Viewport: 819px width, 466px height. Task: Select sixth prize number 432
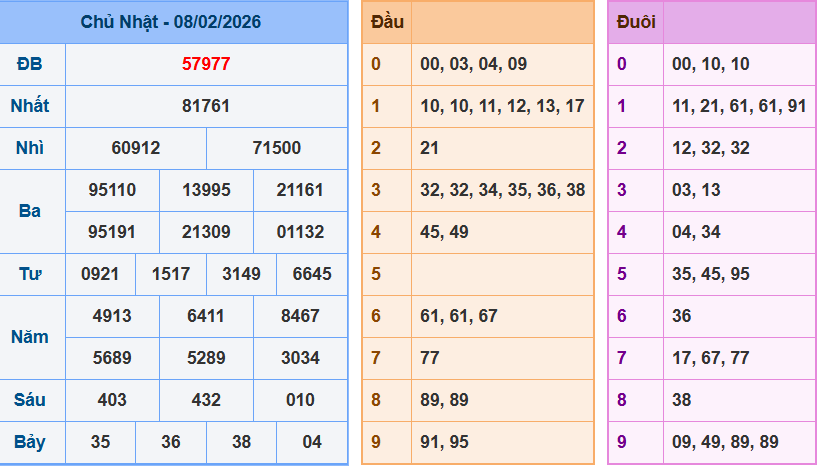[x=206, y=400]
